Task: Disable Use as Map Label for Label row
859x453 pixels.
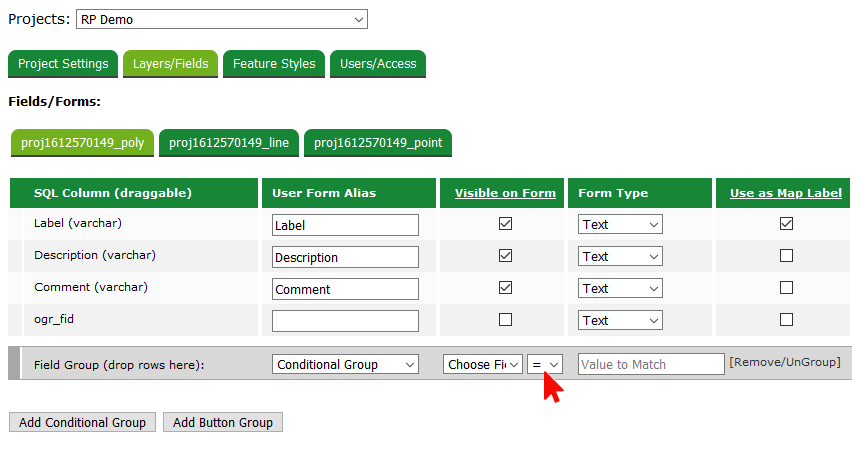Action: (786, 224)
